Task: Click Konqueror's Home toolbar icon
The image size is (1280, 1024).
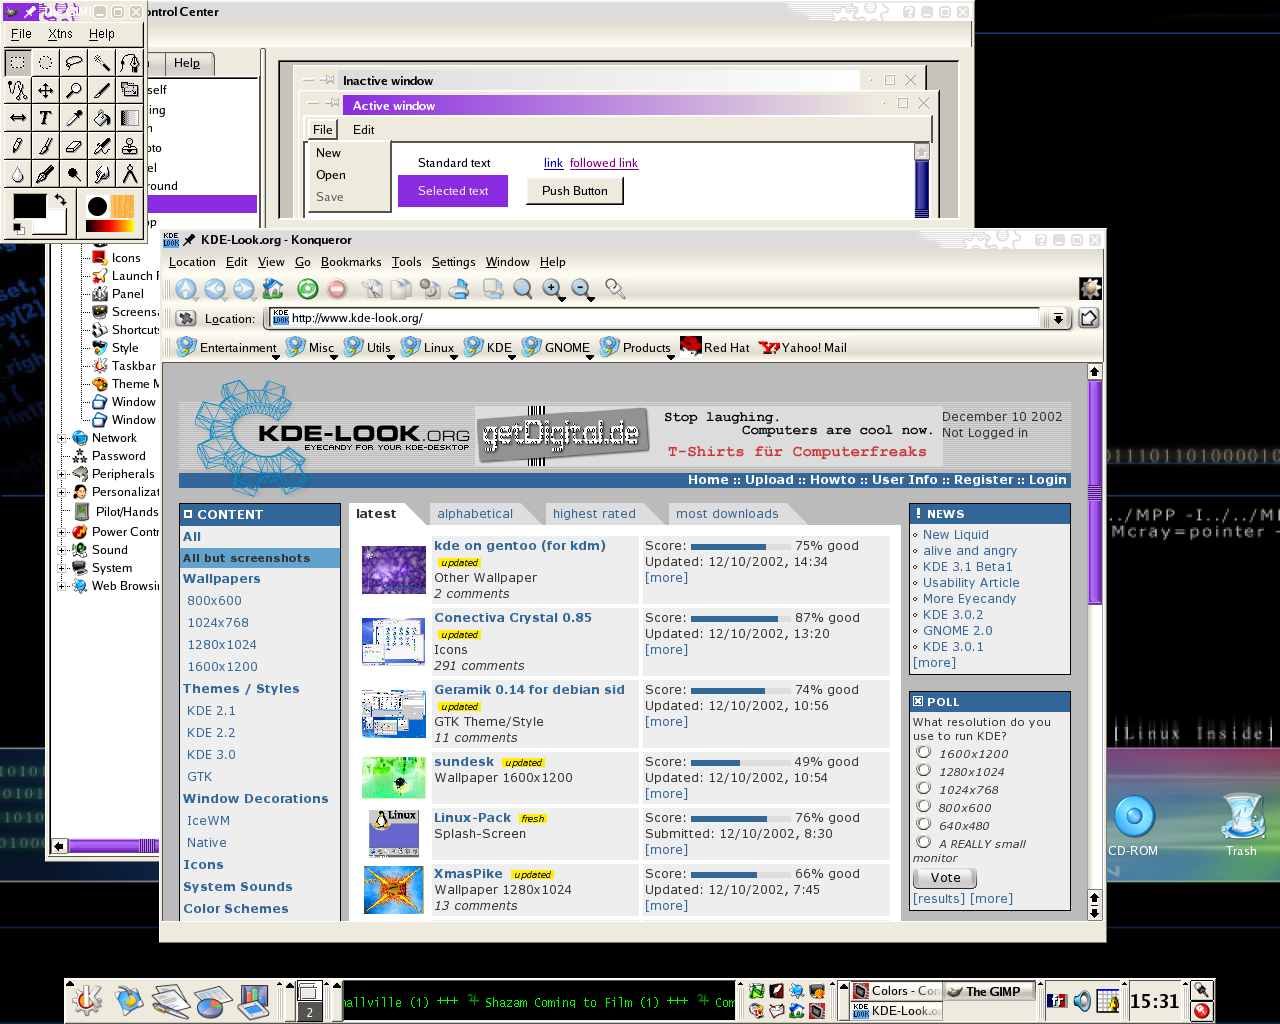Action: 273,289
